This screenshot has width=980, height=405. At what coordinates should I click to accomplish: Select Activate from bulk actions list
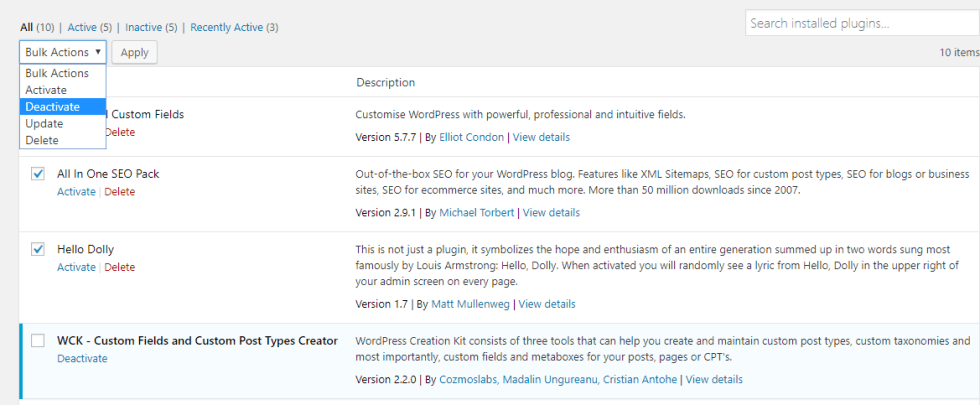coord(62,90)
